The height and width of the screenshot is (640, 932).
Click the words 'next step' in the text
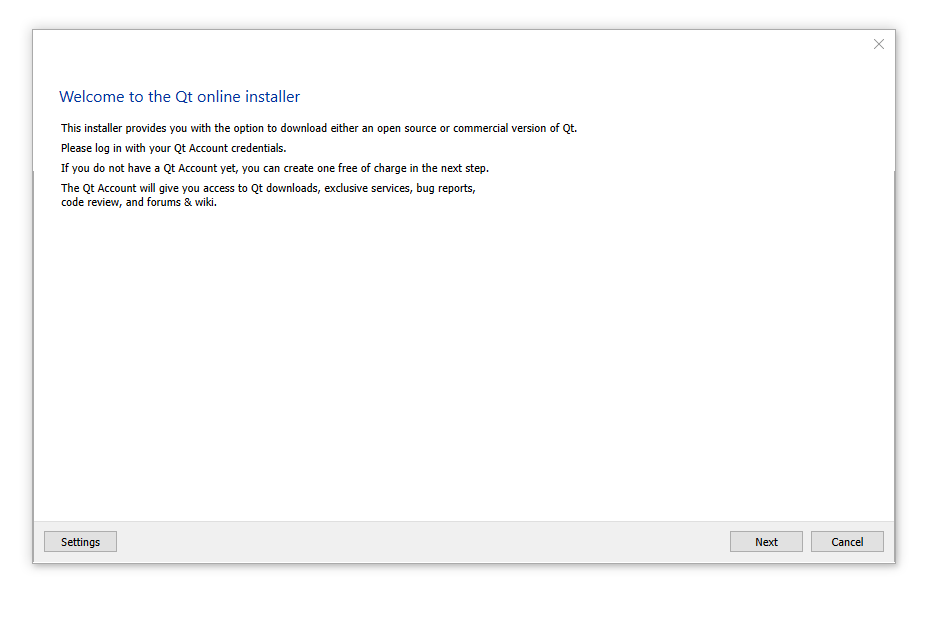pos(462,168)
